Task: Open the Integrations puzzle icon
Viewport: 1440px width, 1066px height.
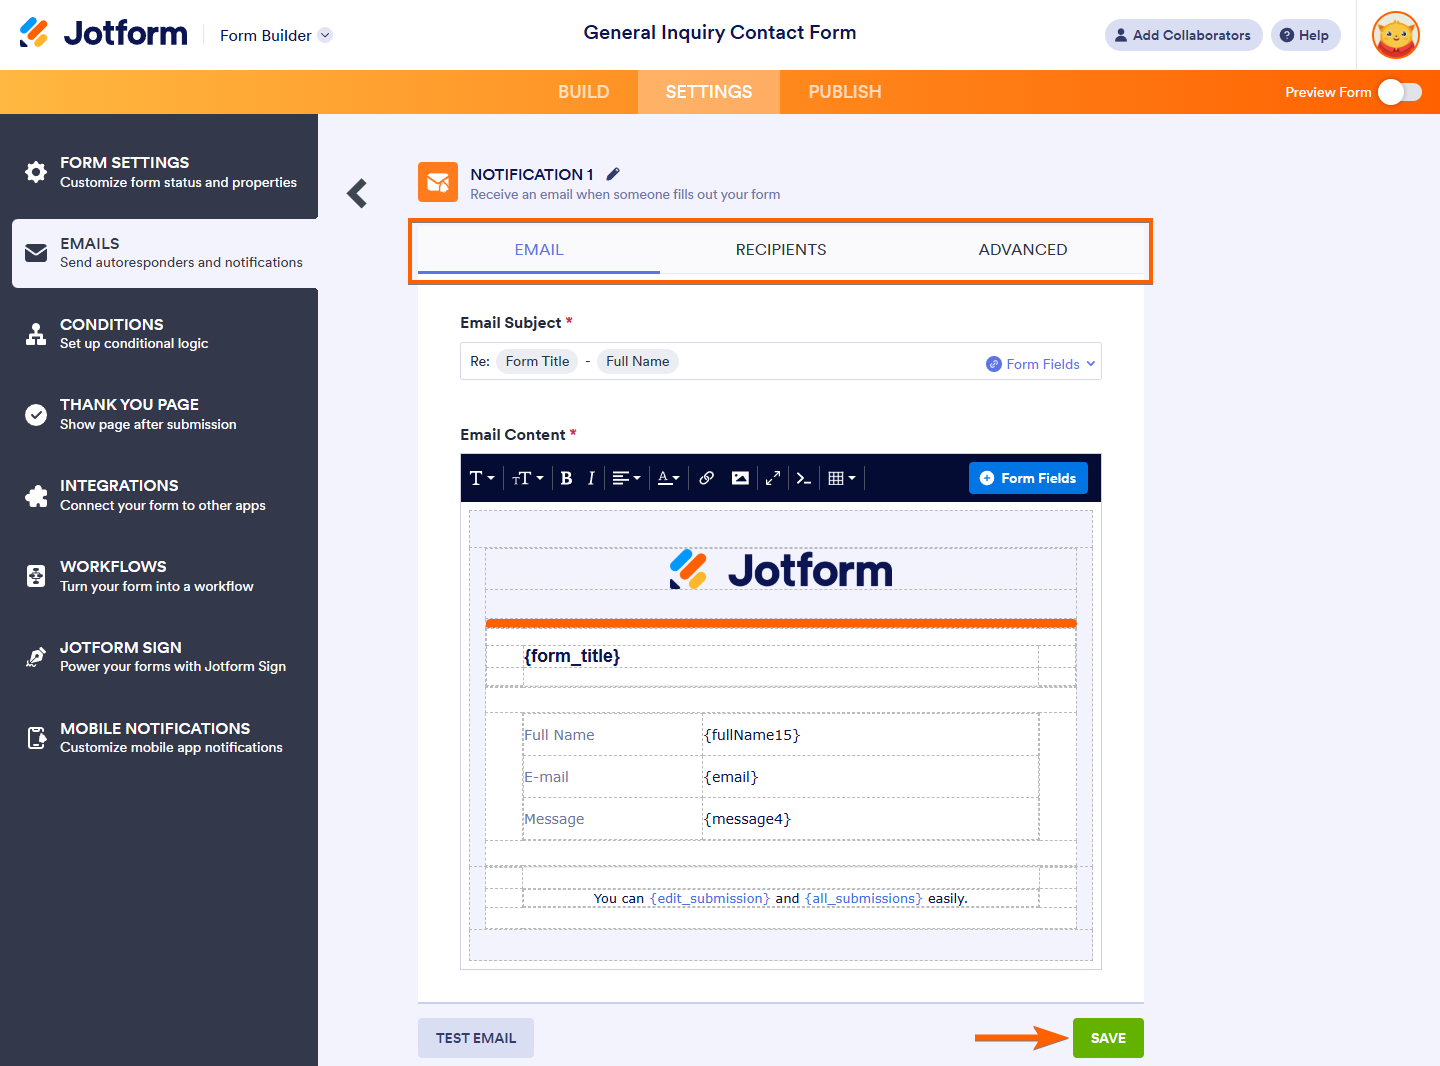Action: point(36,496)
